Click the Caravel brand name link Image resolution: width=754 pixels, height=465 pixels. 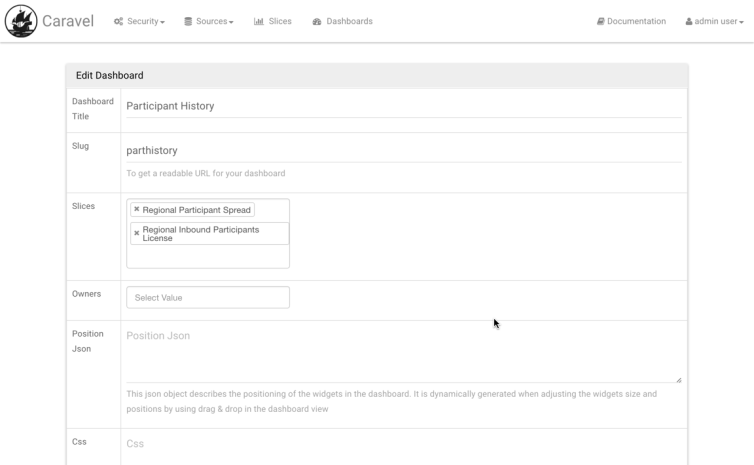[68, 22]
